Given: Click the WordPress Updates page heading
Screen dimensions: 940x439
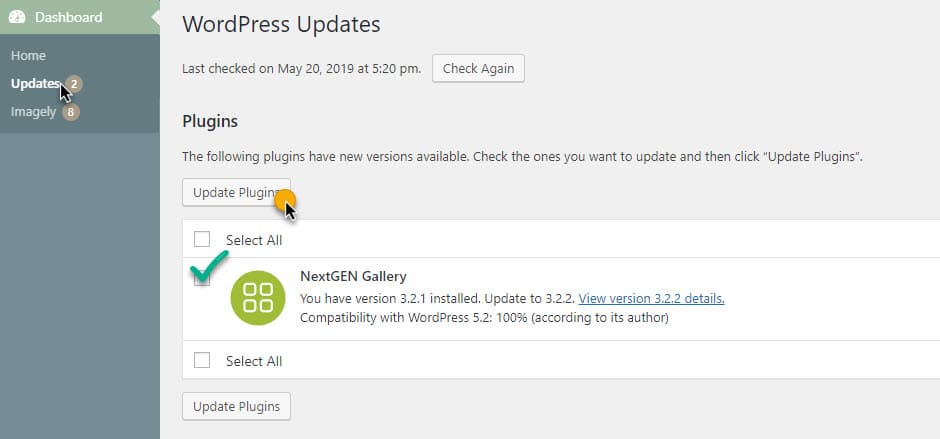Looking at the screenshot, I should pyautogui.click(x=281, y=25).
